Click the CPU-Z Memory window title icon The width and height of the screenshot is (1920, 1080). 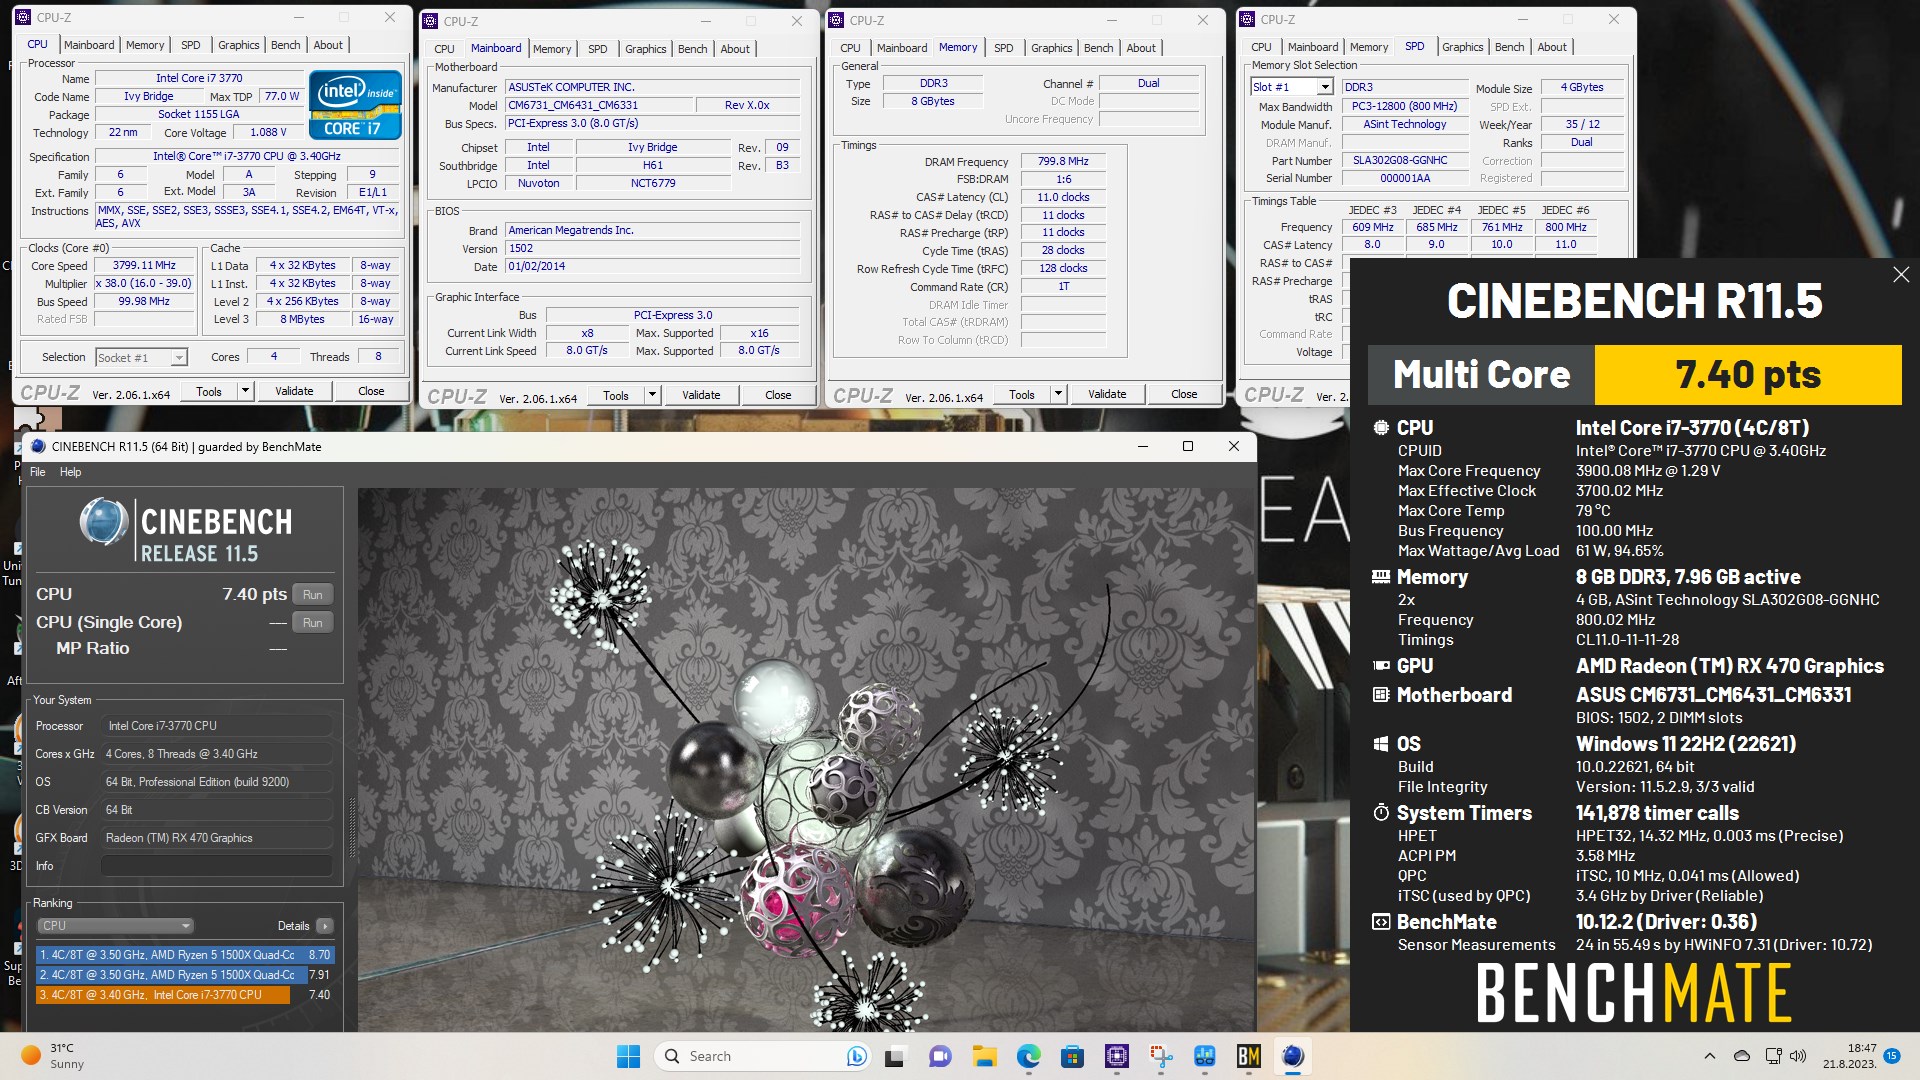point(838,21)
